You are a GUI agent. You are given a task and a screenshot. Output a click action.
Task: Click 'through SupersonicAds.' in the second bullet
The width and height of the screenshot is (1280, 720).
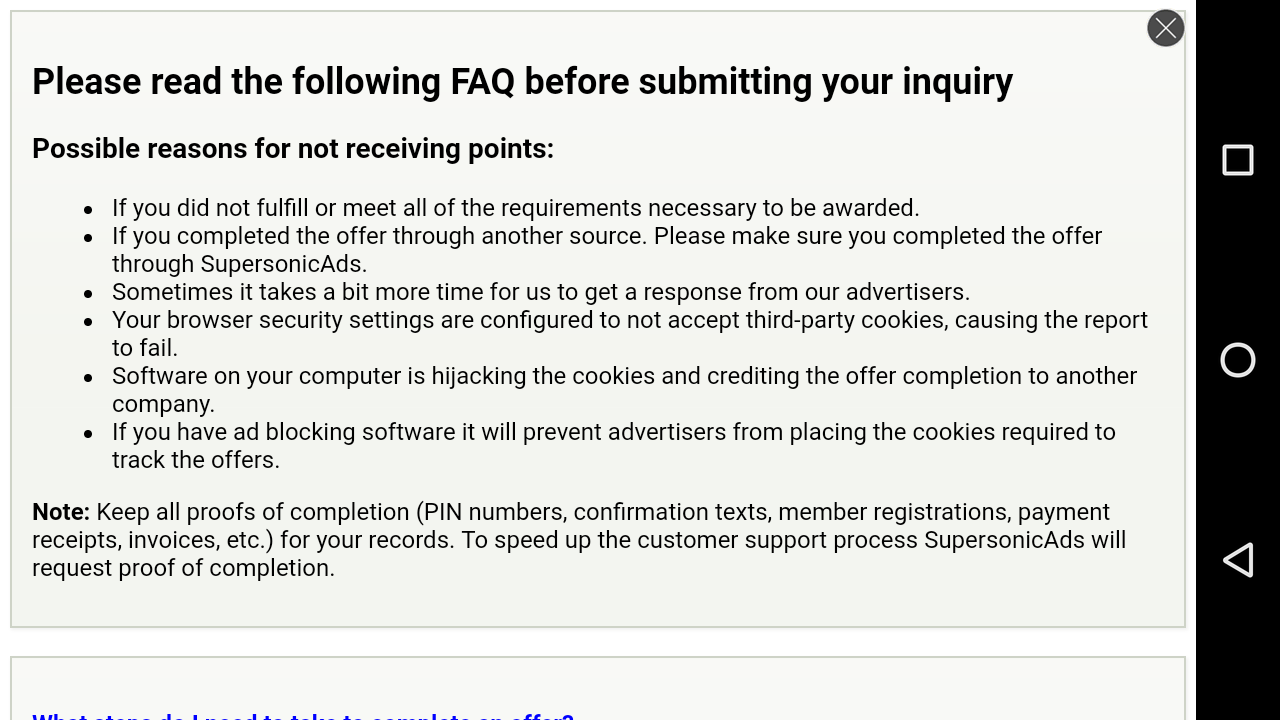(239, 264)
